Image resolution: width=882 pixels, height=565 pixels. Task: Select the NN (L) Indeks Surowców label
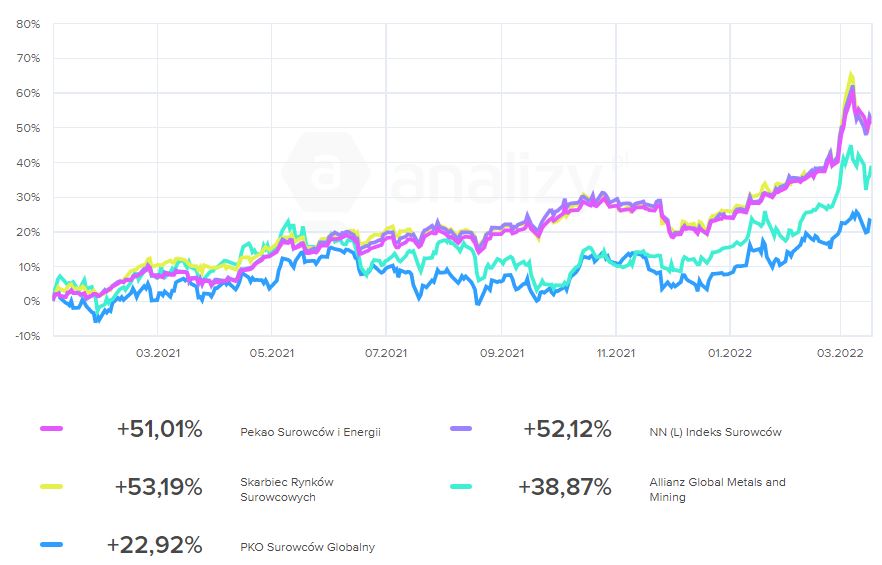[715, 432]
